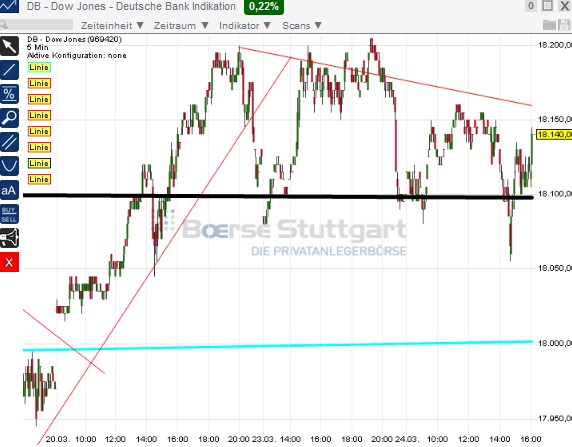Click the chart icon beside the window title

[9, 6]
